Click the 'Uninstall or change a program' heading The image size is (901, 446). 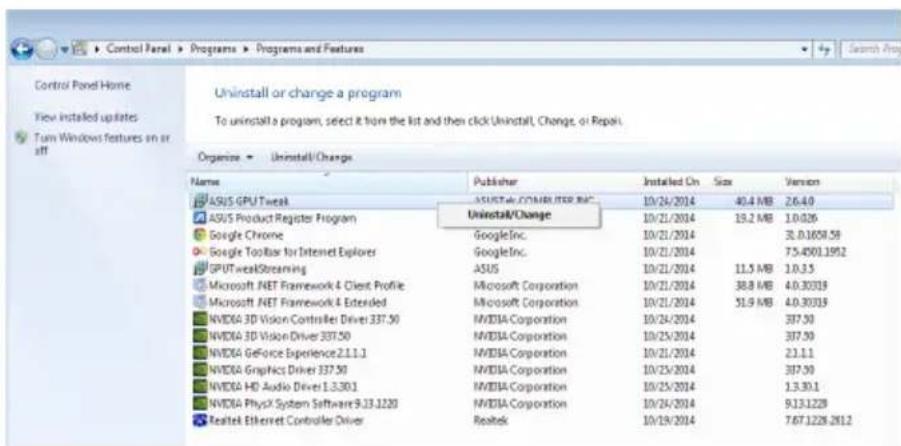coord(308,93)
